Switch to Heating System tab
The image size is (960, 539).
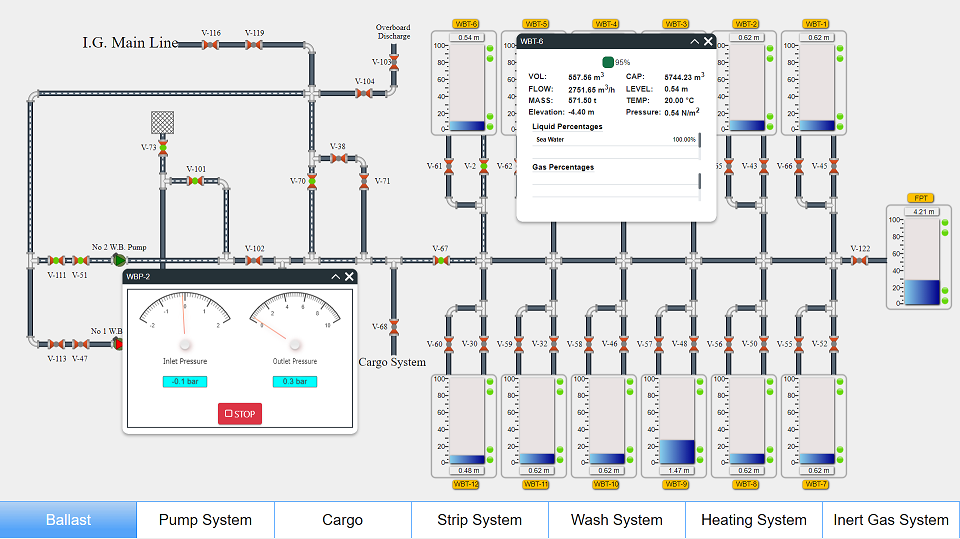[x=754, y=520]
